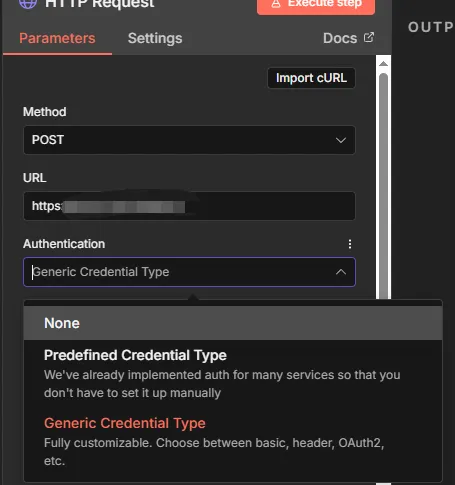Click the Import cURL button

click(311, 78)
